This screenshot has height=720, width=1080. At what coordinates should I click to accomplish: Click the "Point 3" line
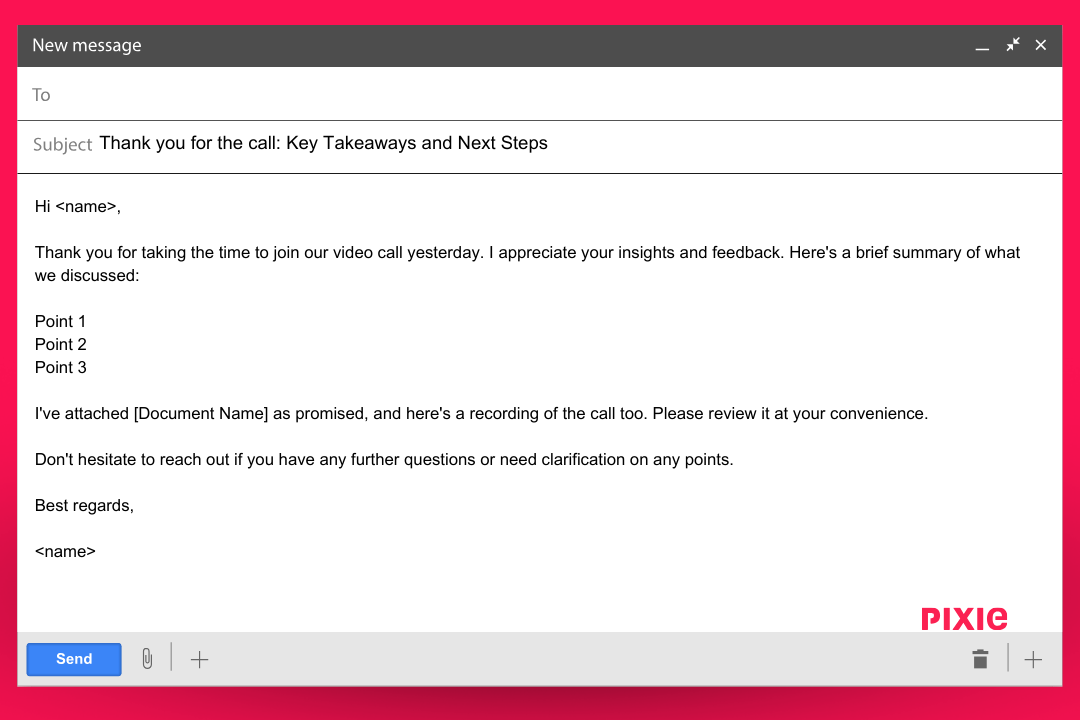[x=61, y=367]
